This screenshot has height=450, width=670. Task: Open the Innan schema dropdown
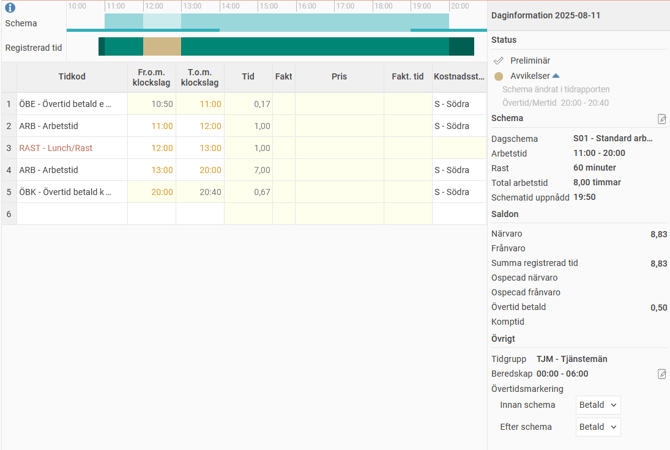click(x=598, y=405)
